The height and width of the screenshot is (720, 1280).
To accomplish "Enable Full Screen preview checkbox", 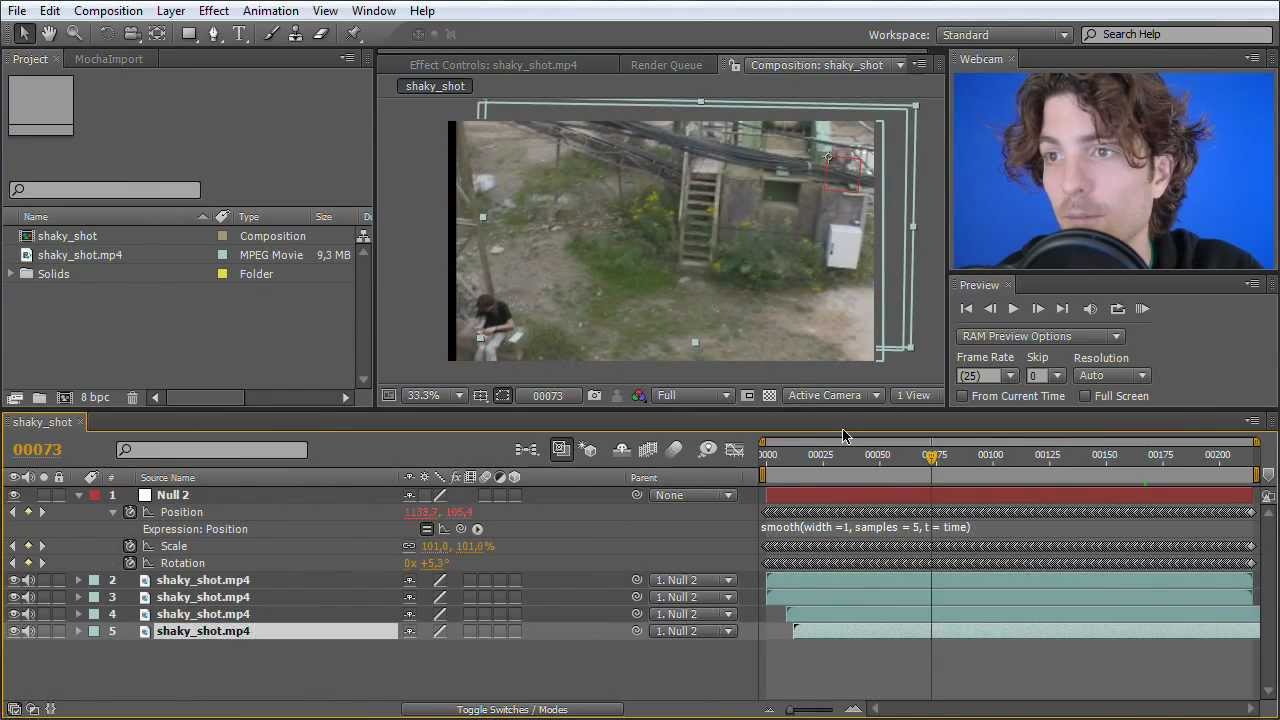I will (x=1085, y=396).
